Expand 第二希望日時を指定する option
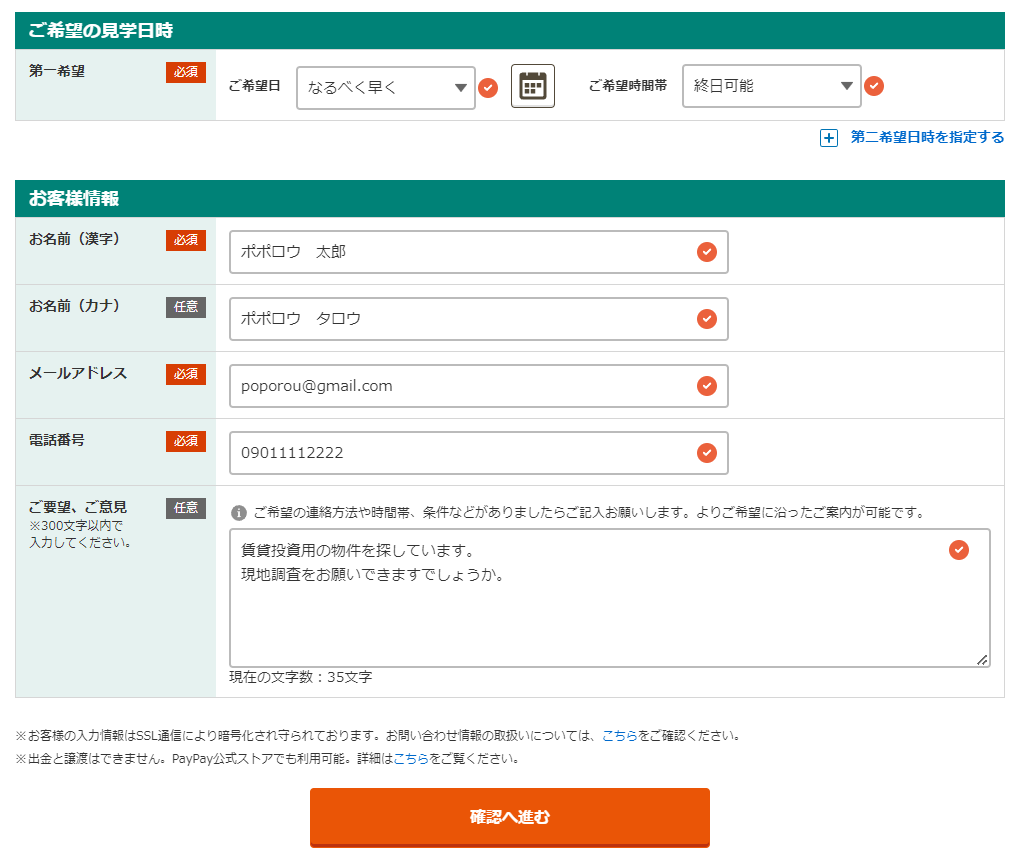Image resolution: width=1022 pixels, height=864 pixels. tap(927, 138)
